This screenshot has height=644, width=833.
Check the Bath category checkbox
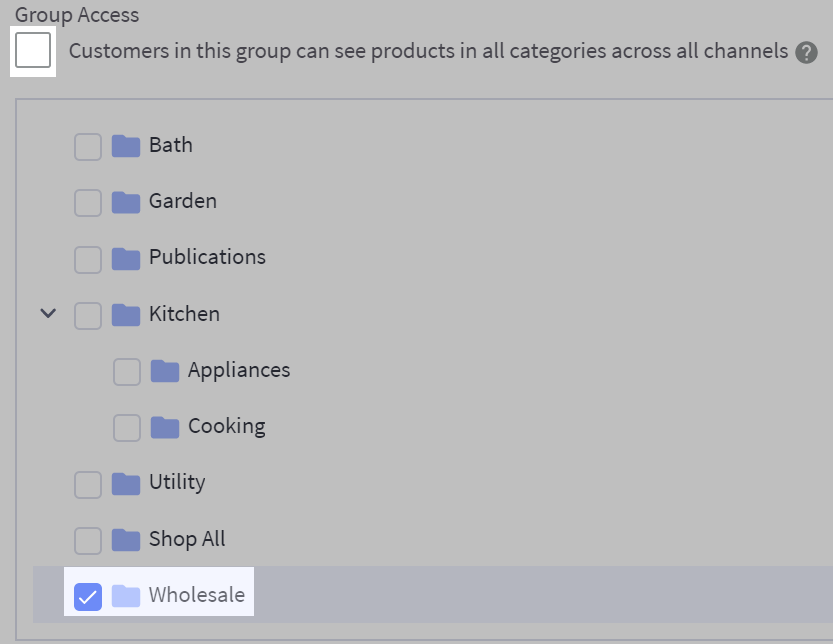87,146
